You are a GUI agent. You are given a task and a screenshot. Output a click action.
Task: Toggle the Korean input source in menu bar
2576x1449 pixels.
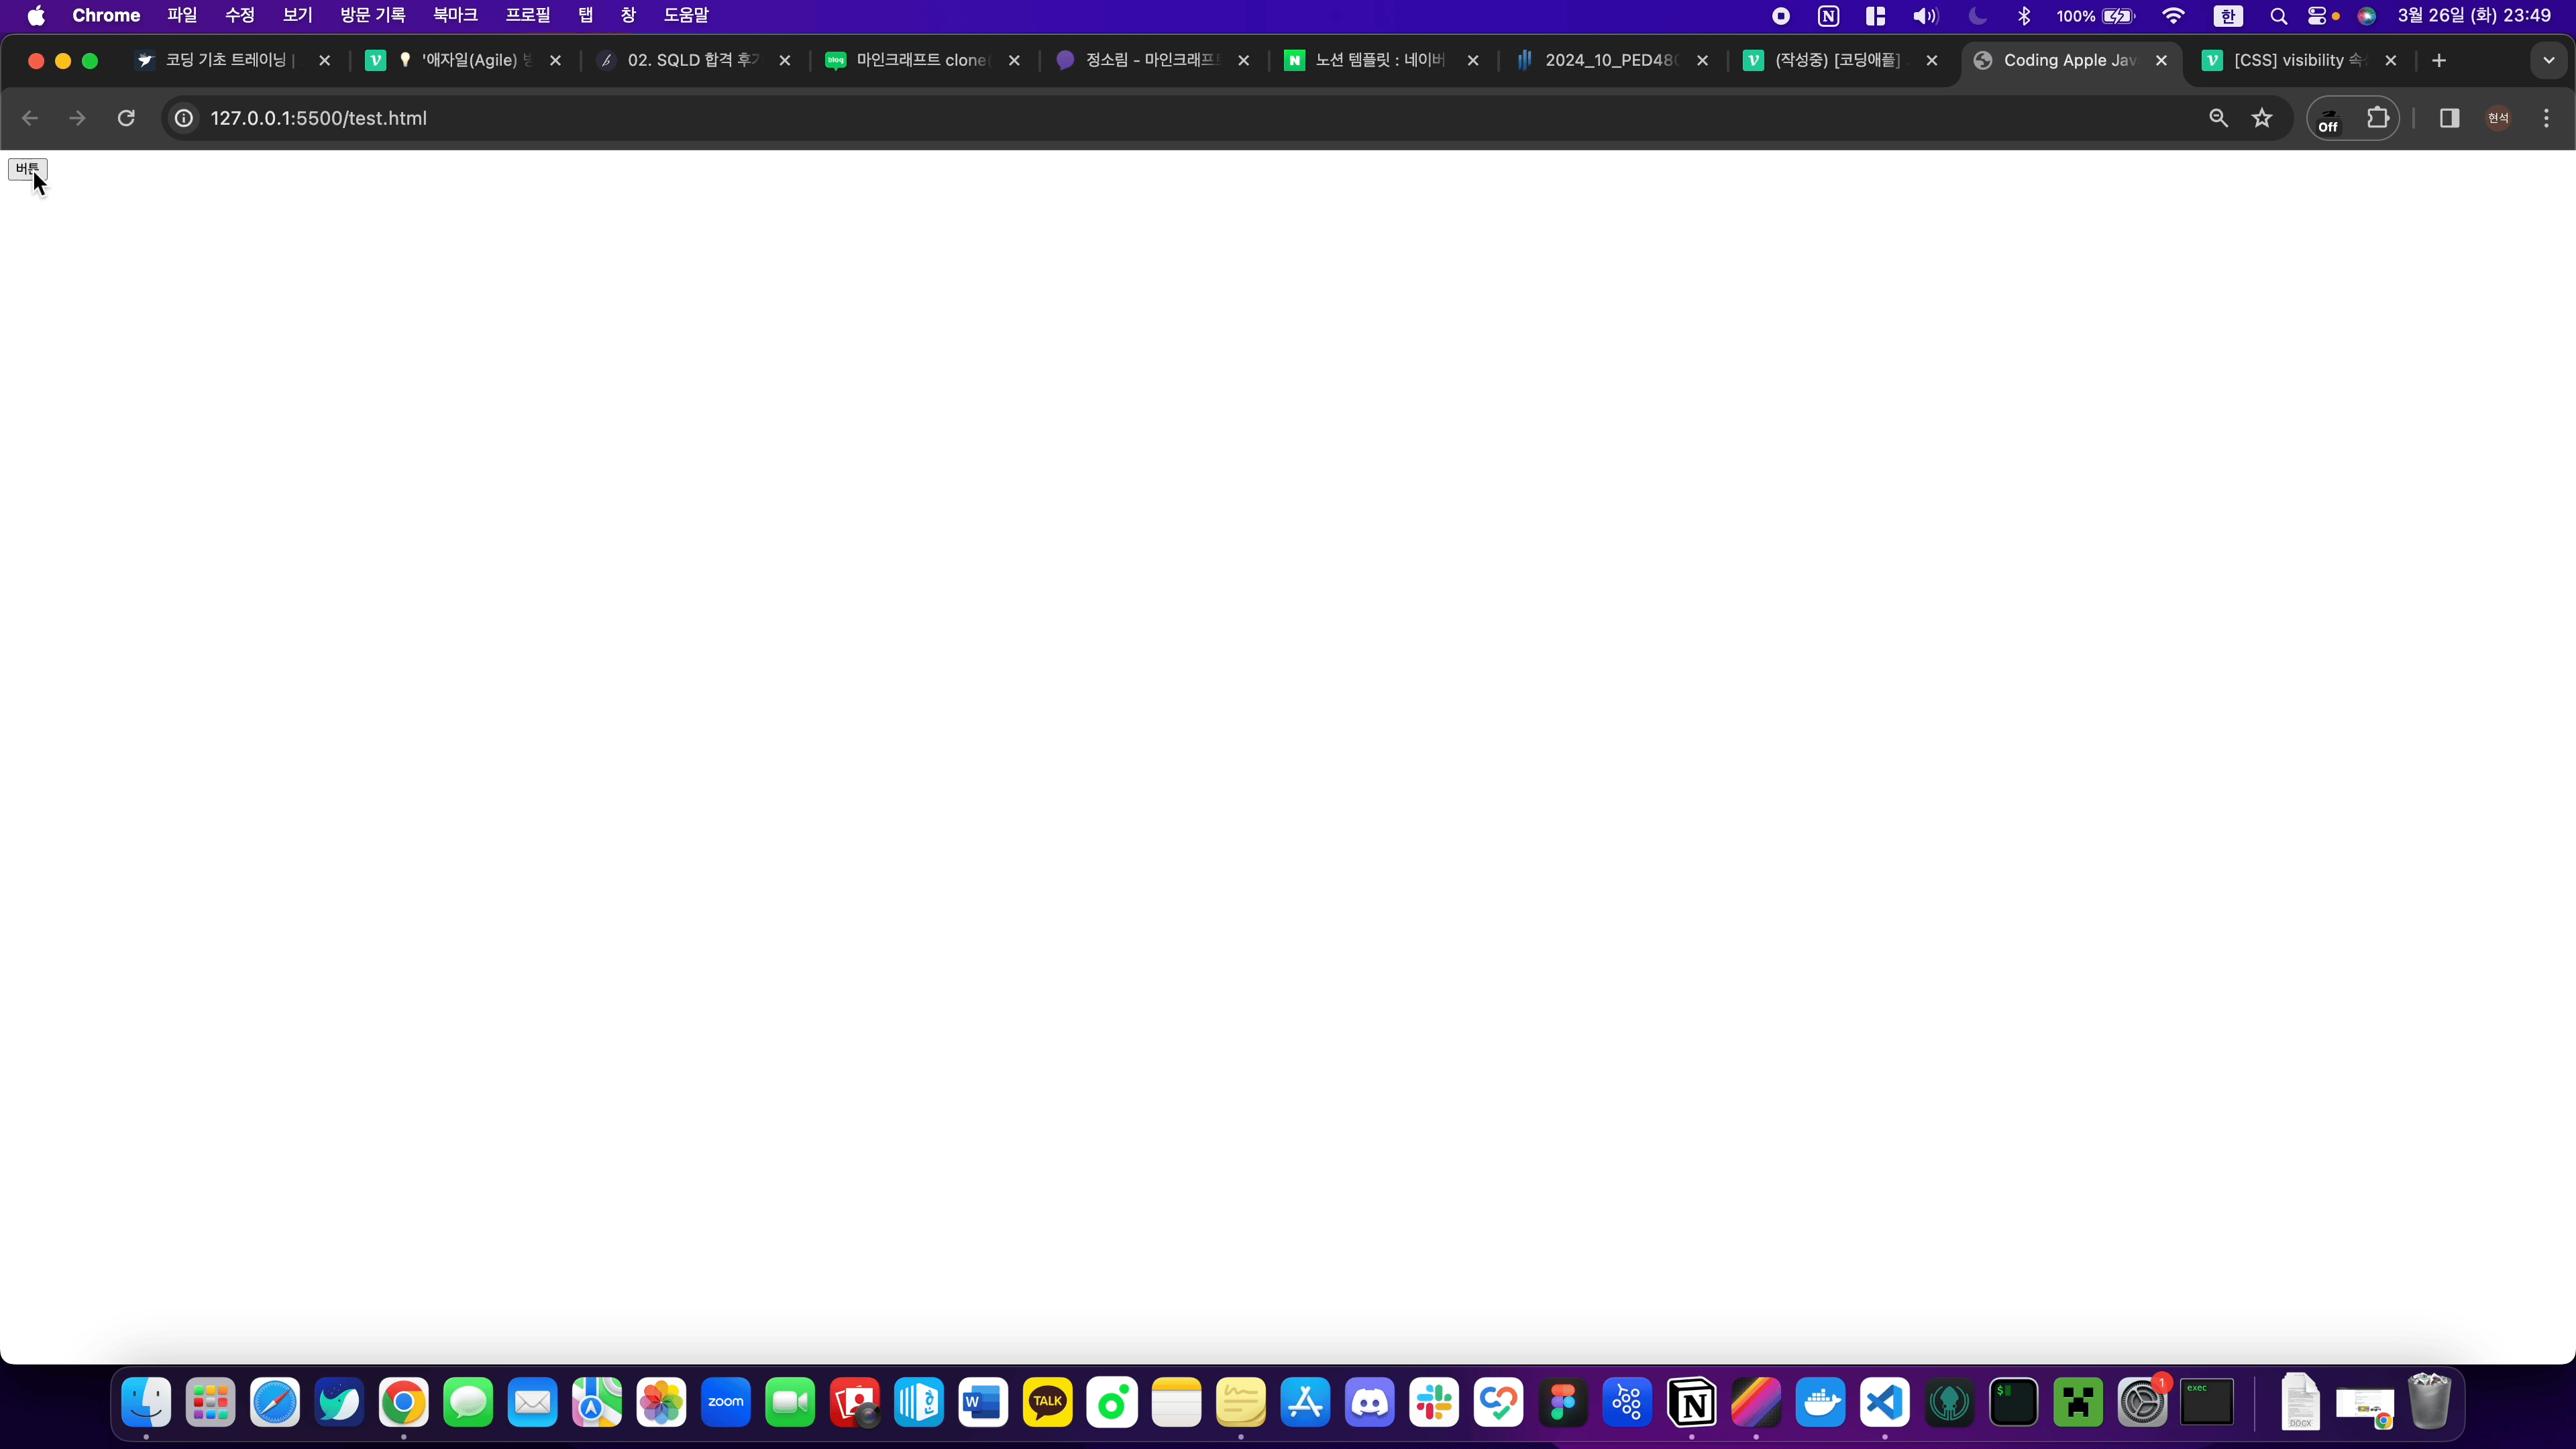click(2227, 16)
